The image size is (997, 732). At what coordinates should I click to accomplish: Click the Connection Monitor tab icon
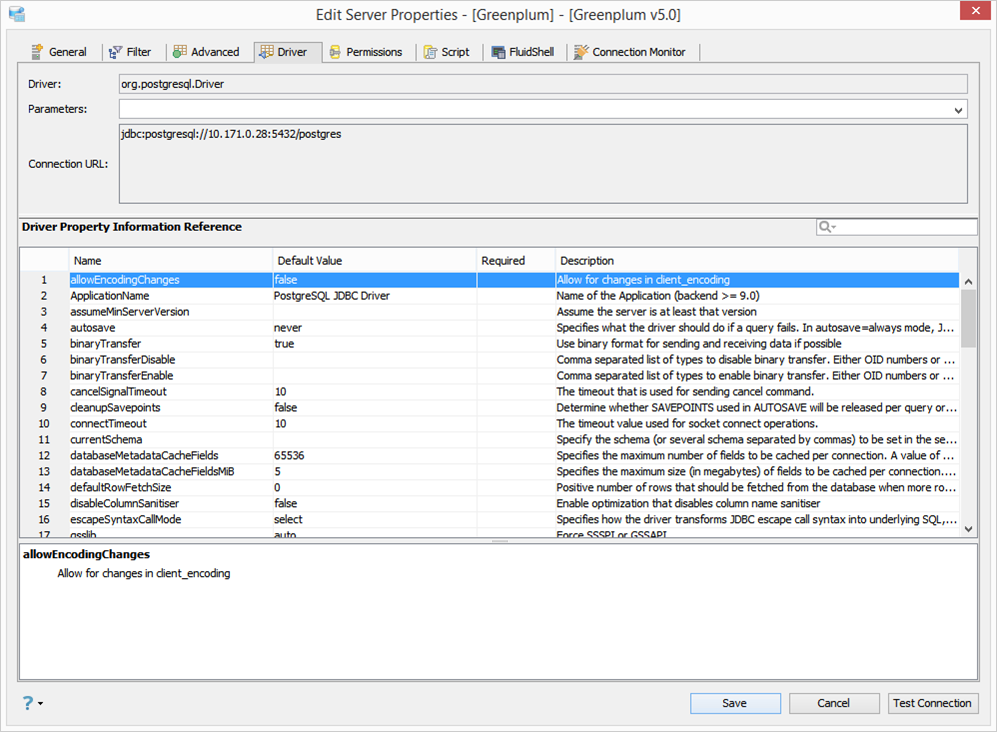tap(580, 51)
